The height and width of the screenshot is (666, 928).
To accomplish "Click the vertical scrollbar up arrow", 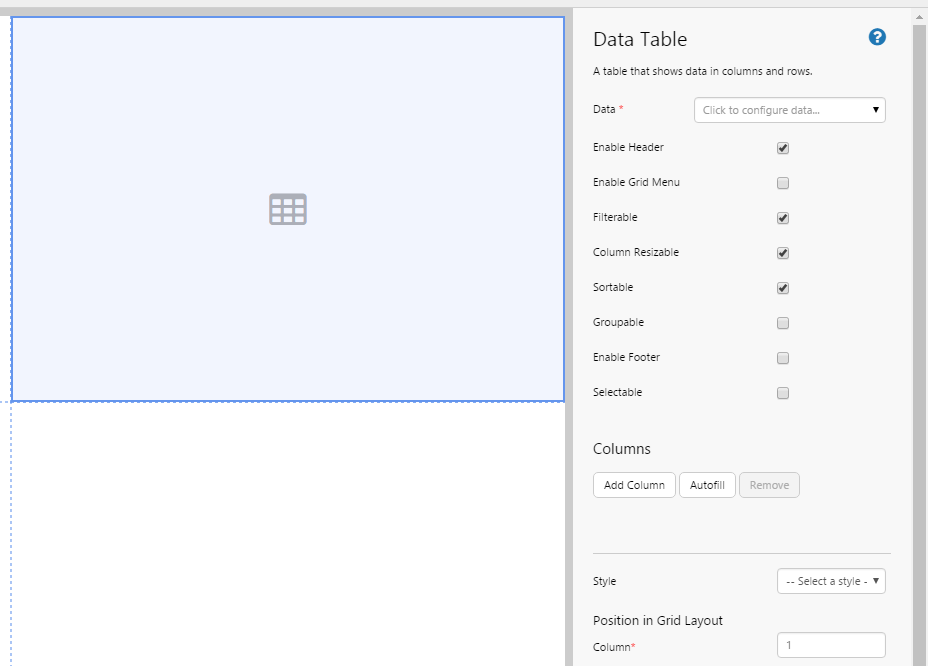I will coord(919,16).
